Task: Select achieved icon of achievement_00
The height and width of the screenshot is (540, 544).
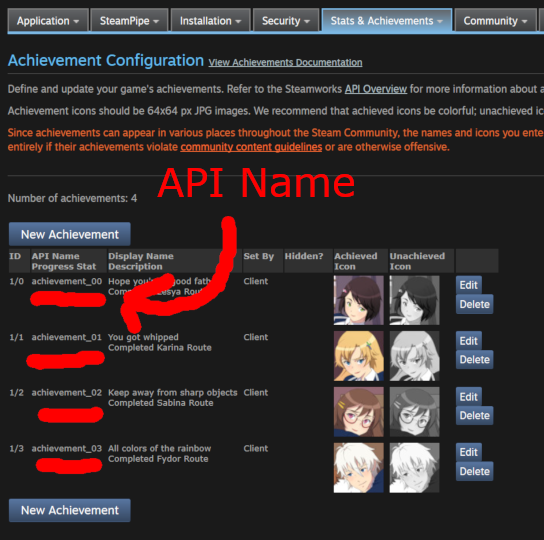Action: coord(359,301)
